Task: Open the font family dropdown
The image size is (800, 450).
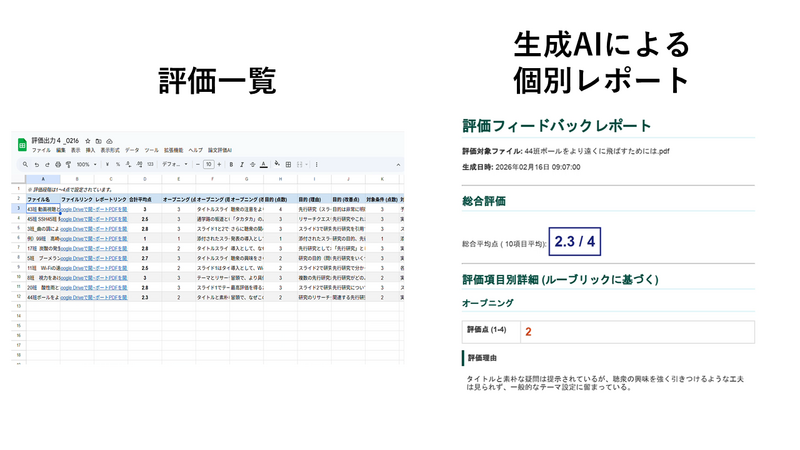Action: [x=170, y=164]
